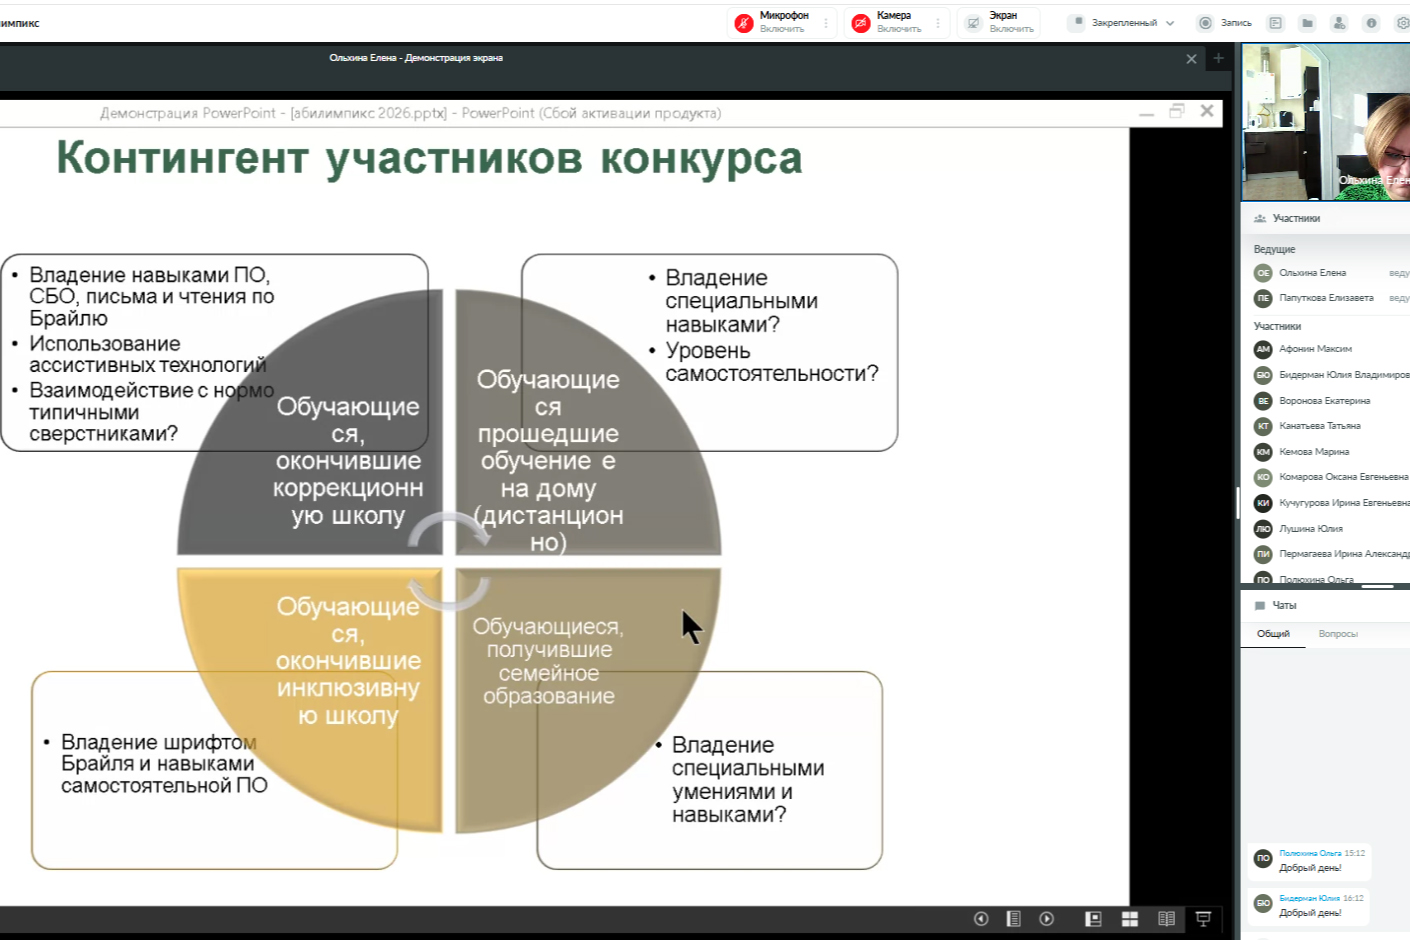
Task: Toggle the screen share (Экран) button
Action: pos(974,23)
